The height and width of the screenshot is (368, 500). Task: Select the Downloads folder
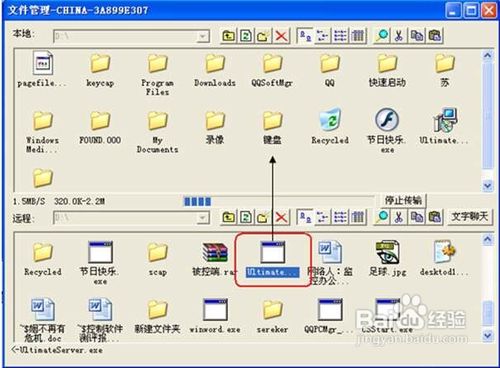[215, 71]
